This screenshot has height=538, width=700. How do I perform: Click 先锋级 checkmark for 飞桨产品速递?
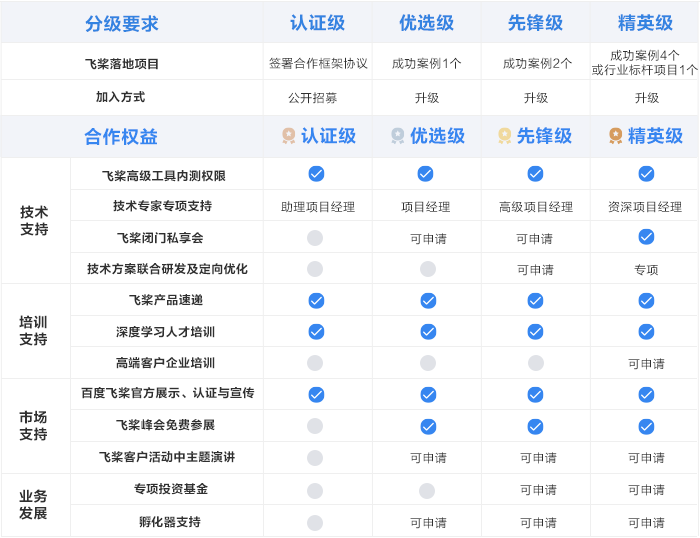(535, 300)
